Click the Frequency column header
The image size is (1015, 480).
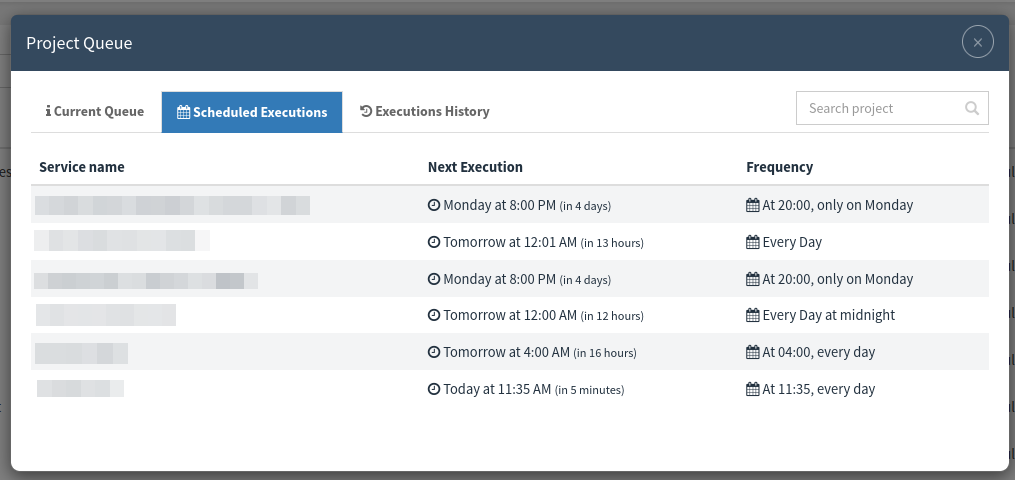pyautogui.click(x=779, y=167)
